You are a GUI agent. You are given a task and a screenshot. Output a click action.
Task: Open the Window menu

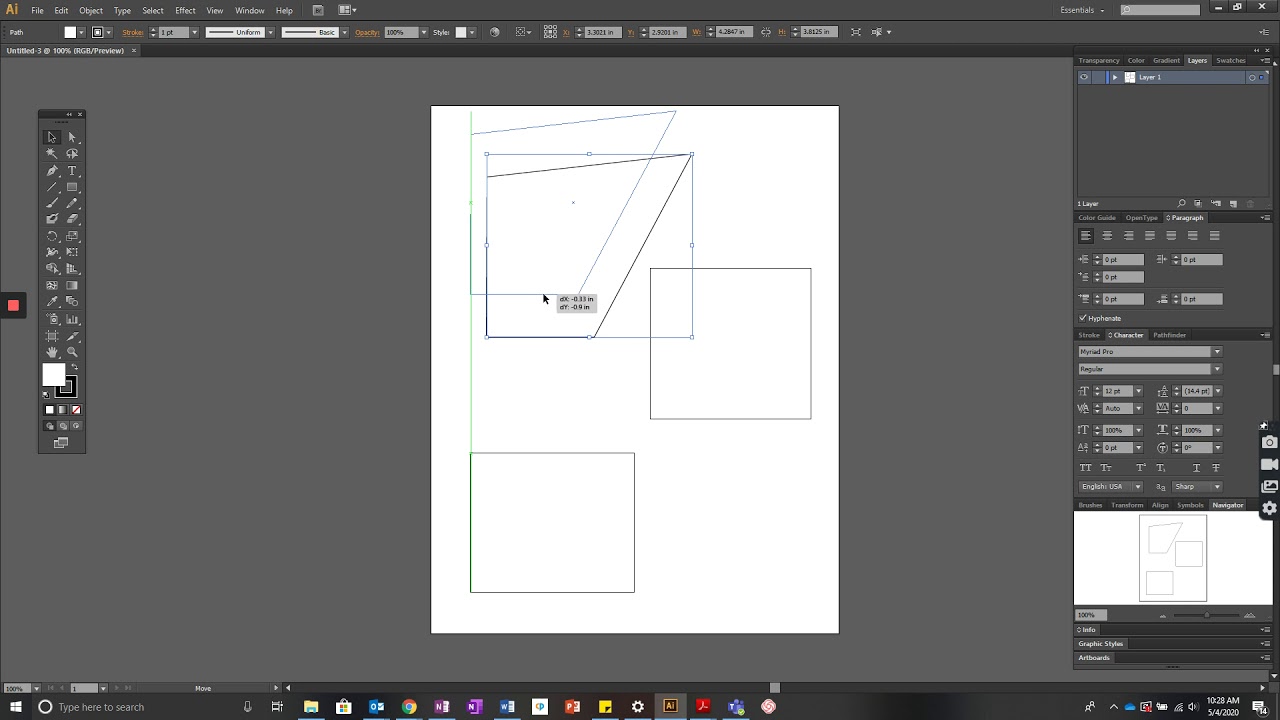point(250,10)
